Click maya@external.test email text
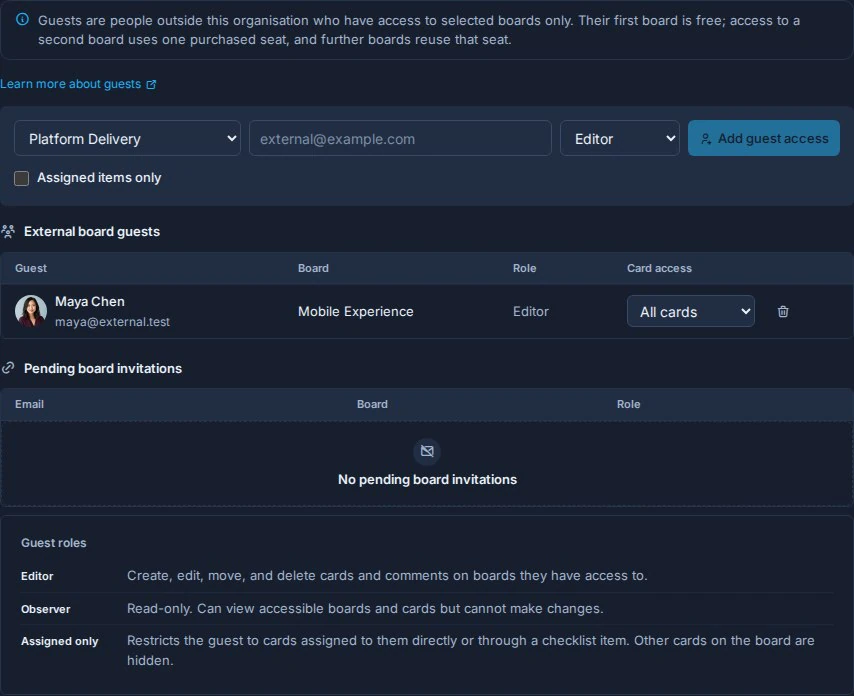Image resolution: width=854 pixels, height=696 pixels. pyautogui.click(x=112, y=322)
